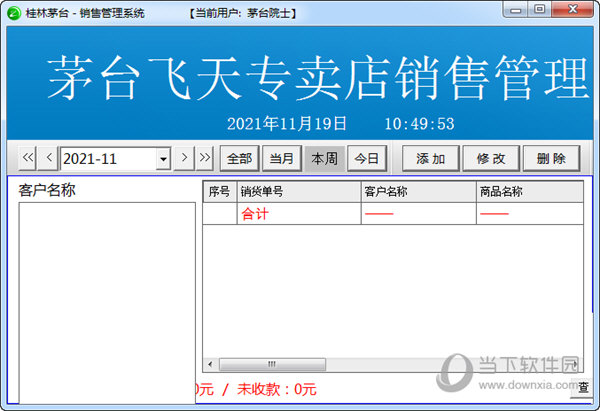The image size is (600, 411).
Task: Click inside the 客户名称 customer list box
Action: [107, 302]
